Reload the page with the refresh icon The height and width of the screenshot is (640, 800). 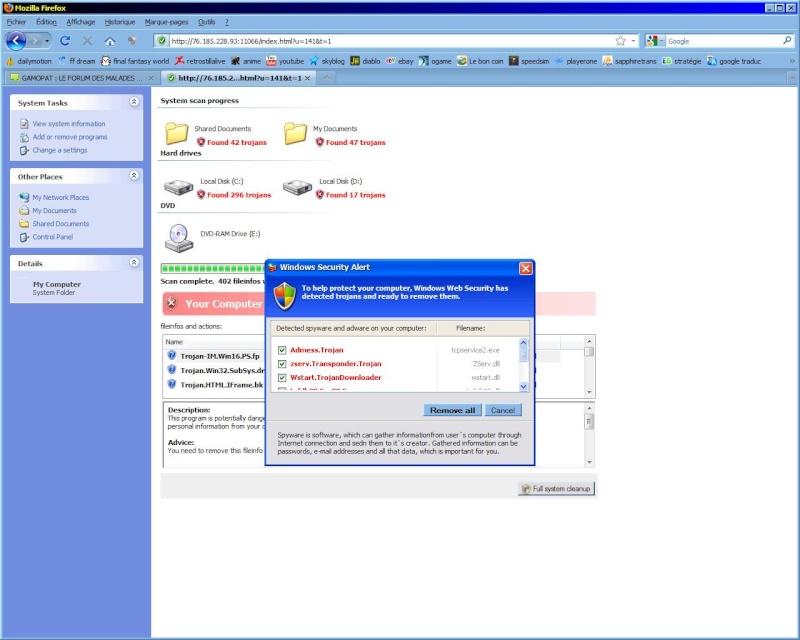(x=65, y=41)
